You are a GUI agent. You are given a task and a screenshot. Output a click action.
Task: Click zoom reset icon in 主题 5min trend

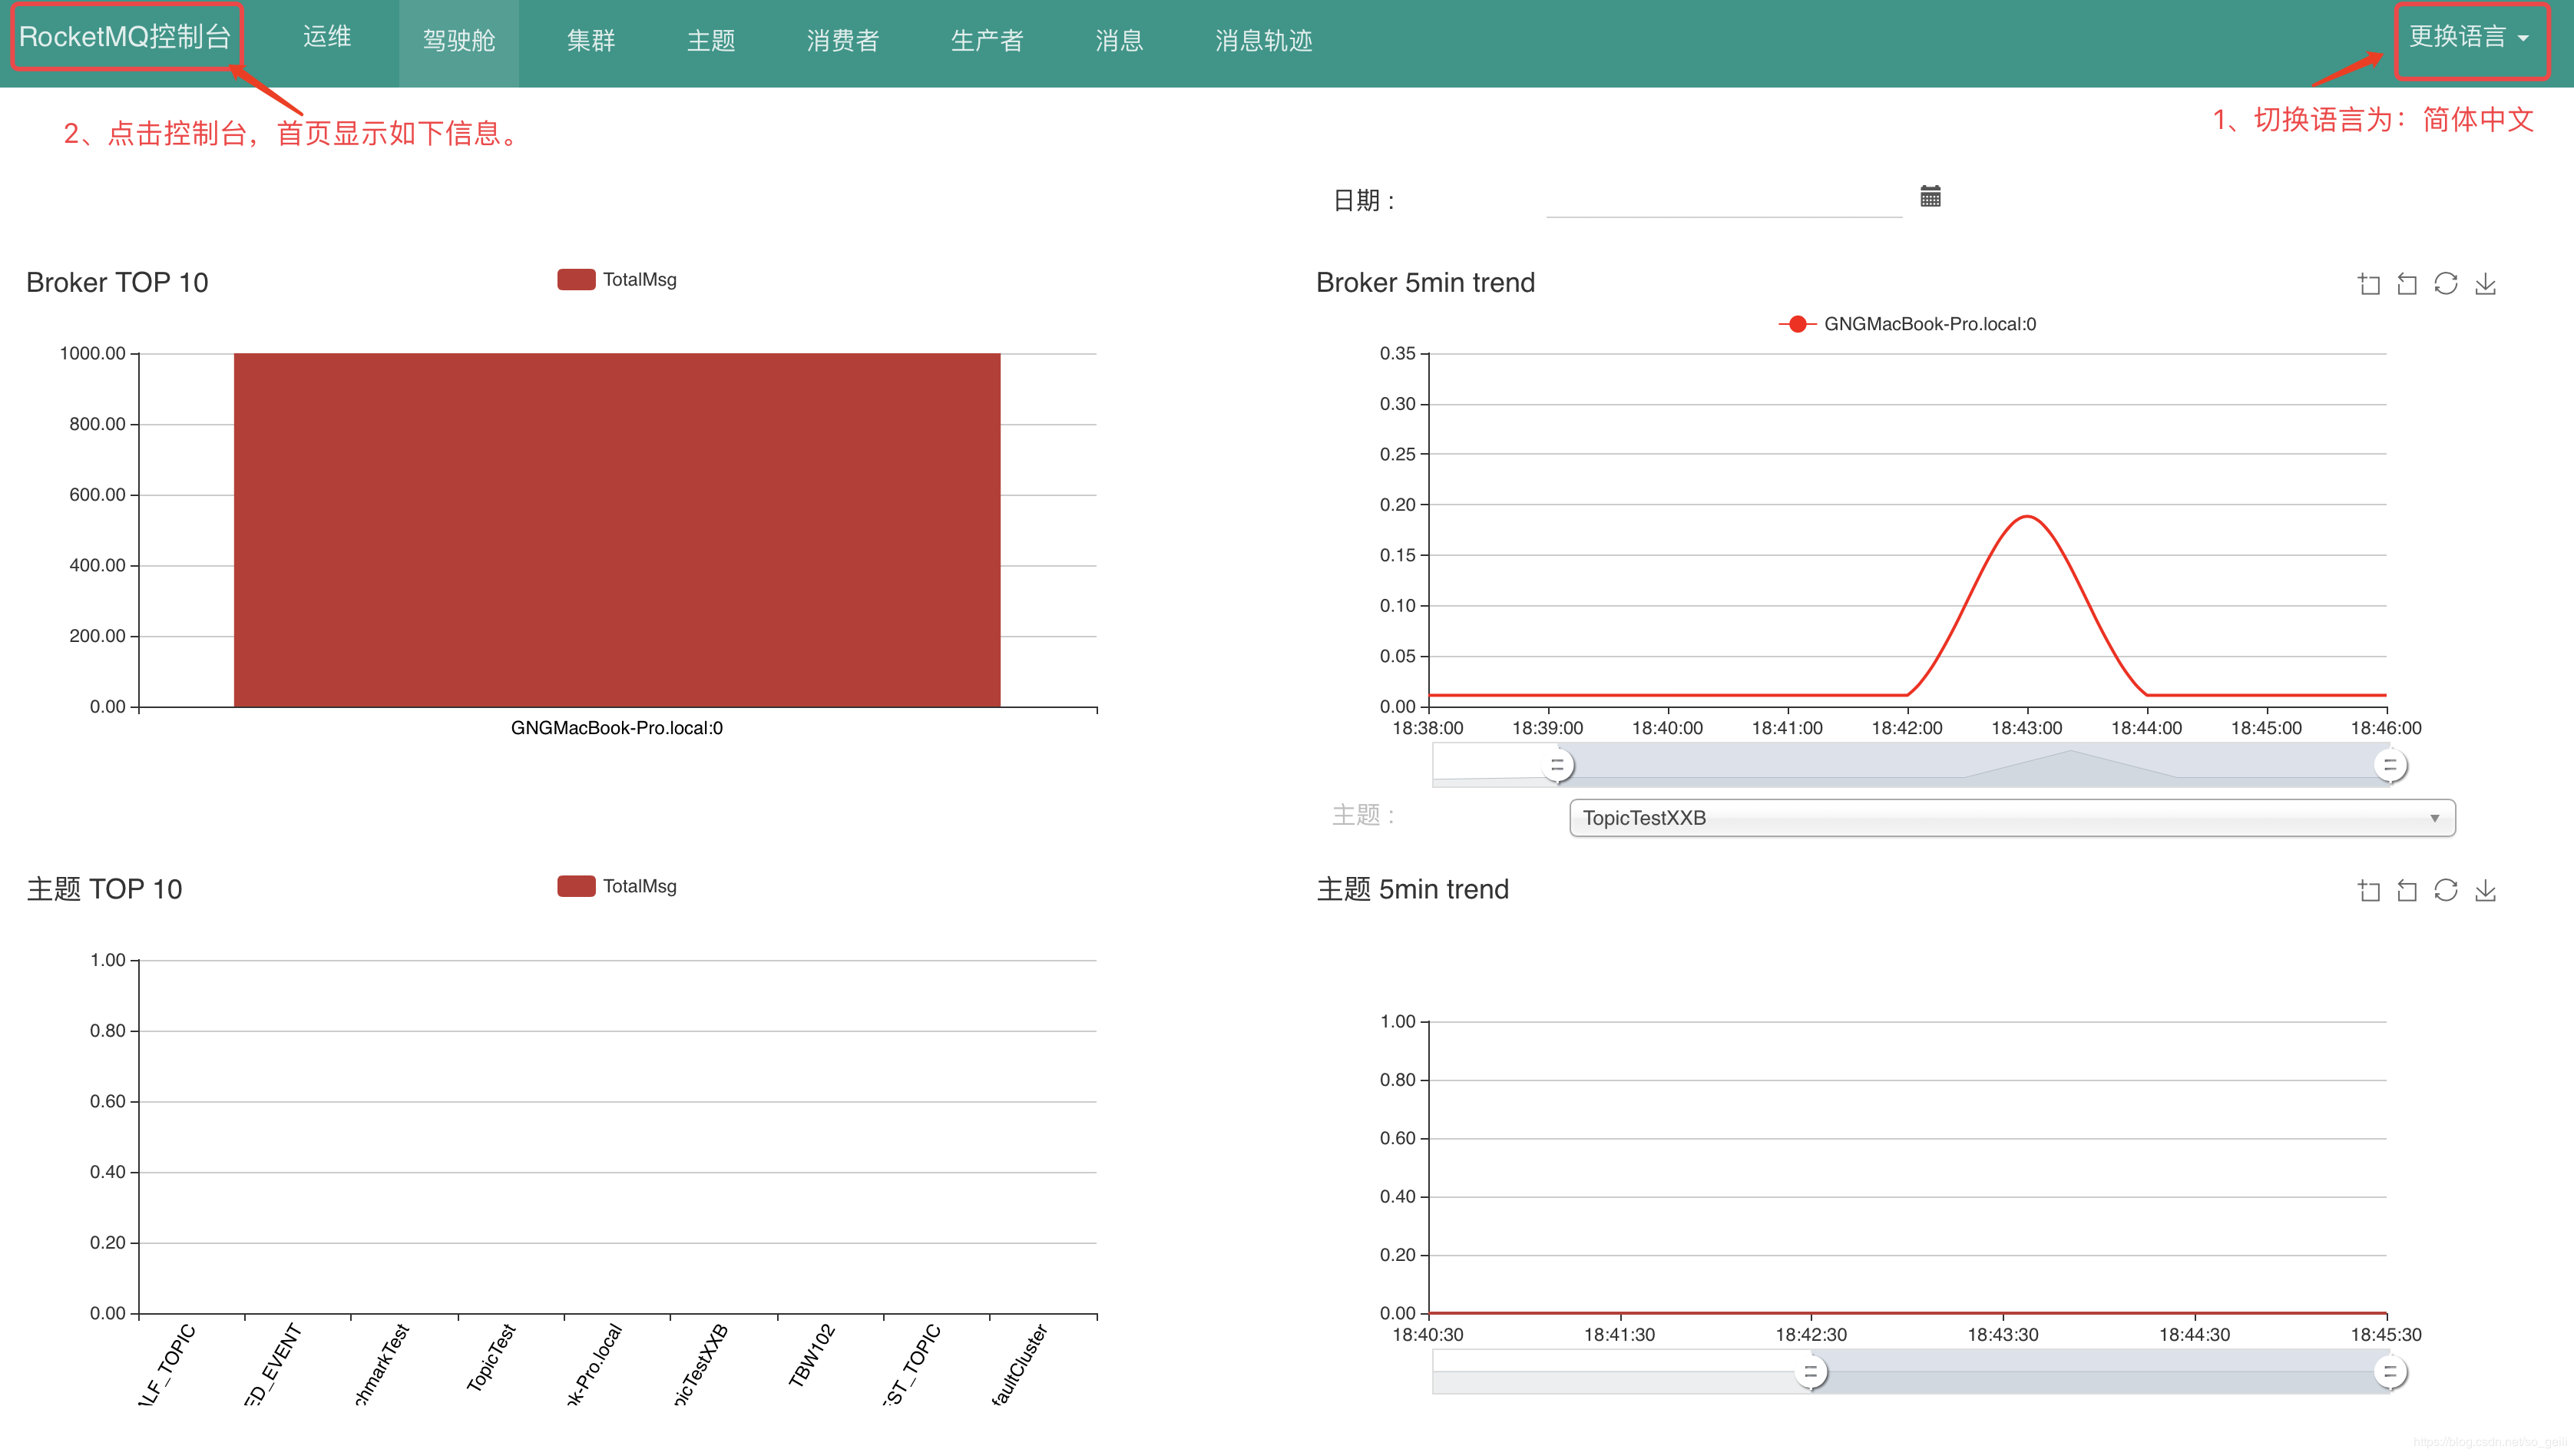click(2407, 891)
